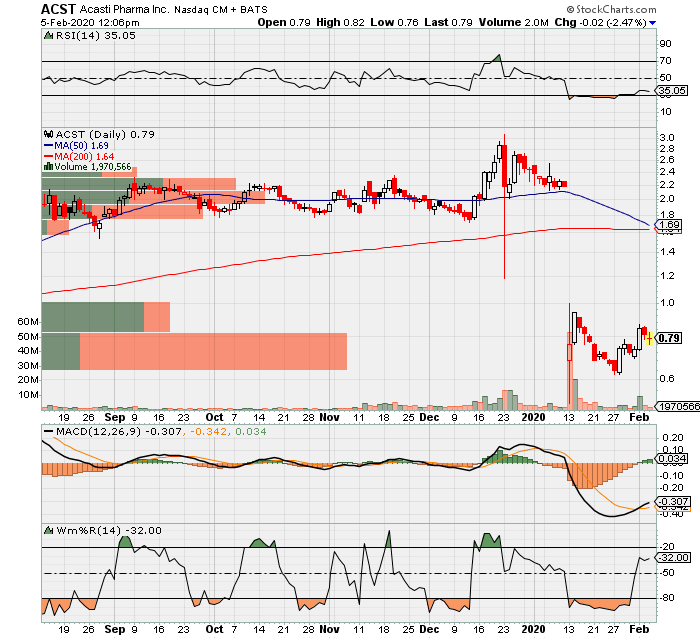Click the 3.0 price axis label
700x639 pixels.
(667, 138)
